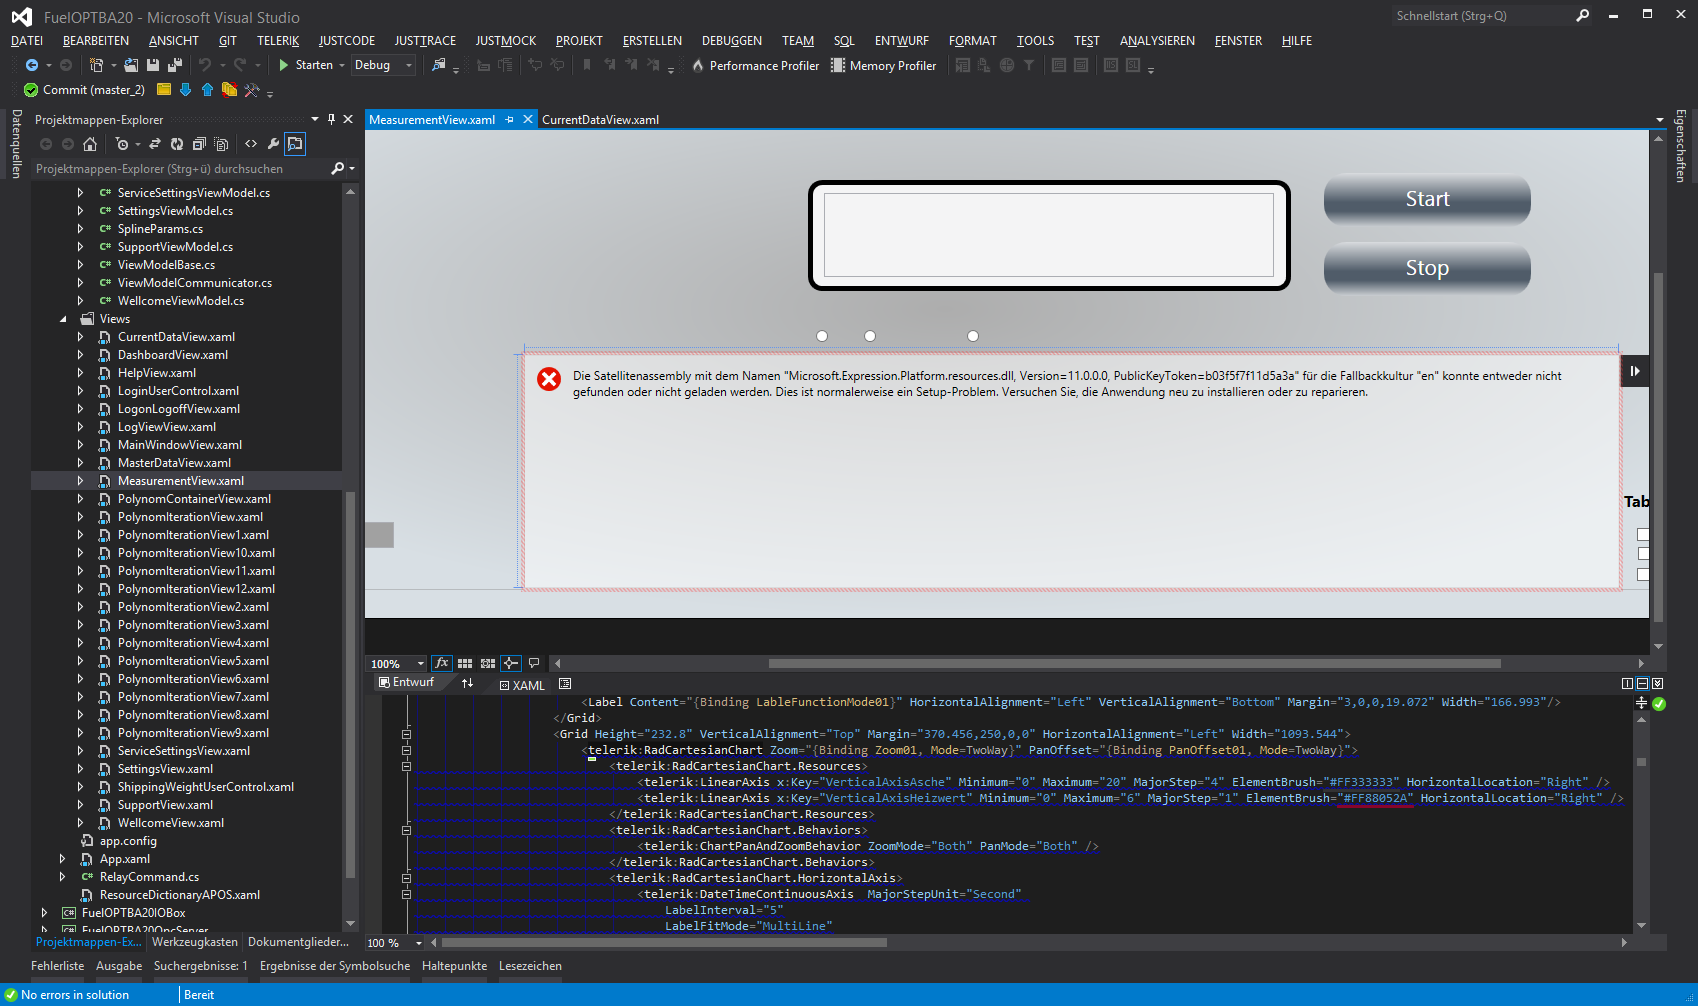Click the horizontal split pane button
The width and height of the screenshot is (1698, 1006).
point(1642,683)
